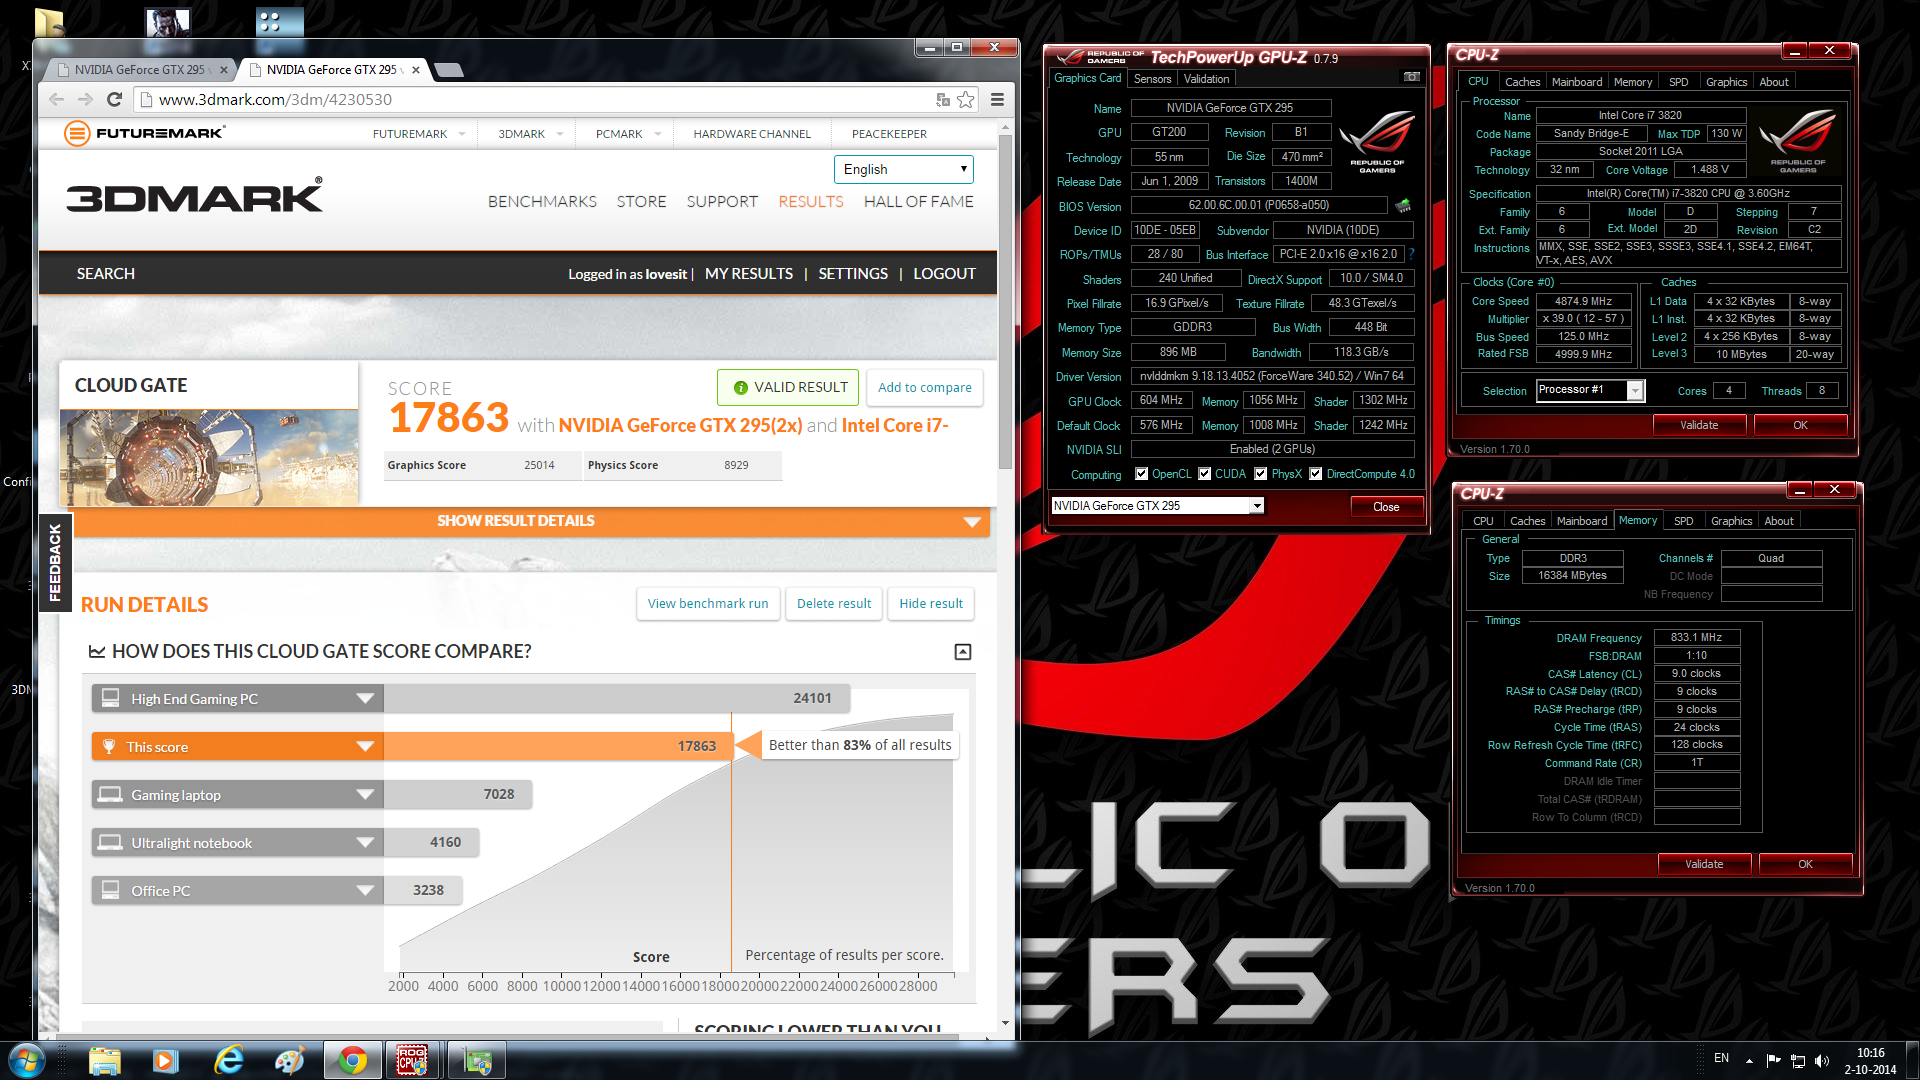Expand the High End Gaming PC row
This screenshot has height=1080, width=1920.
365,699
